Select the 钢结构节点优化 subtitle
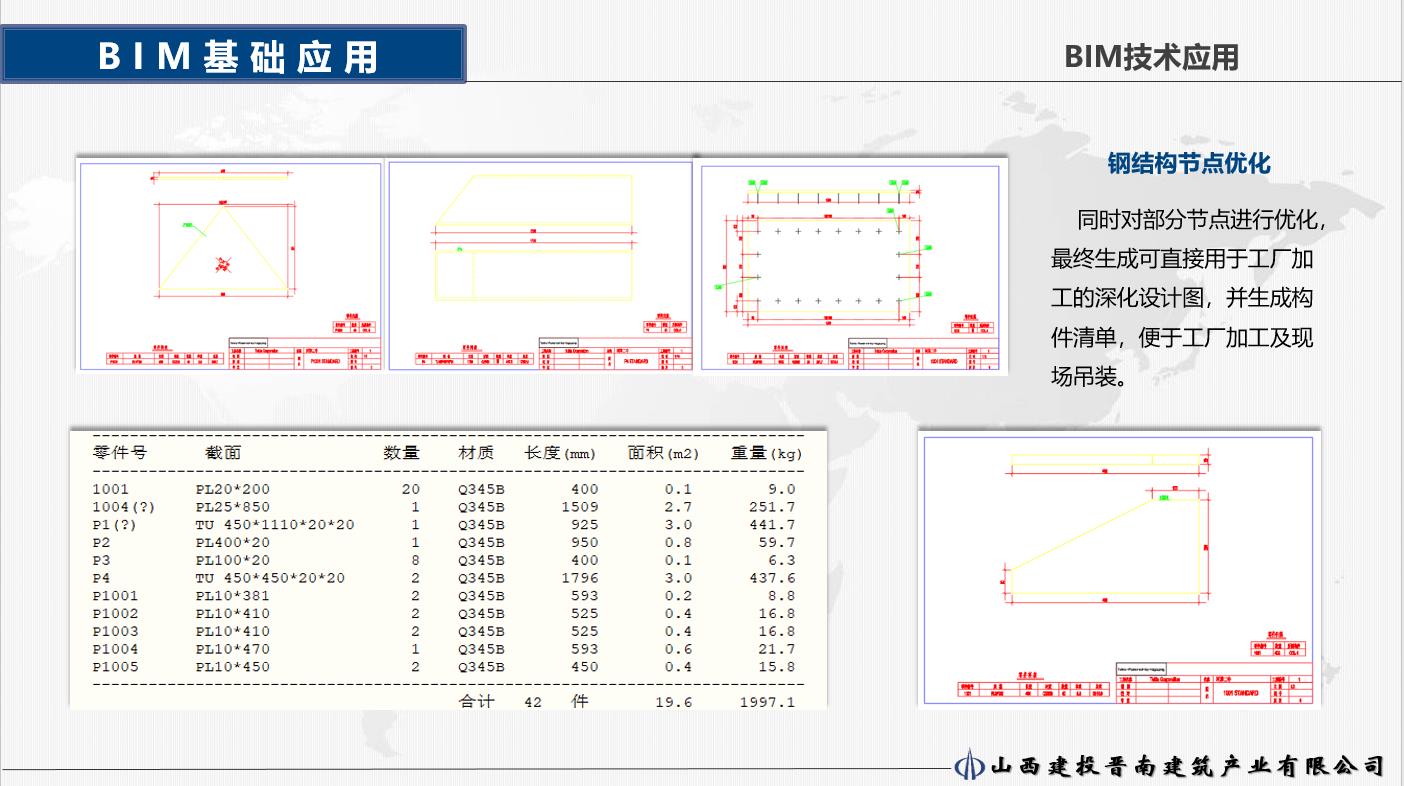 (x=1189, y=163)
